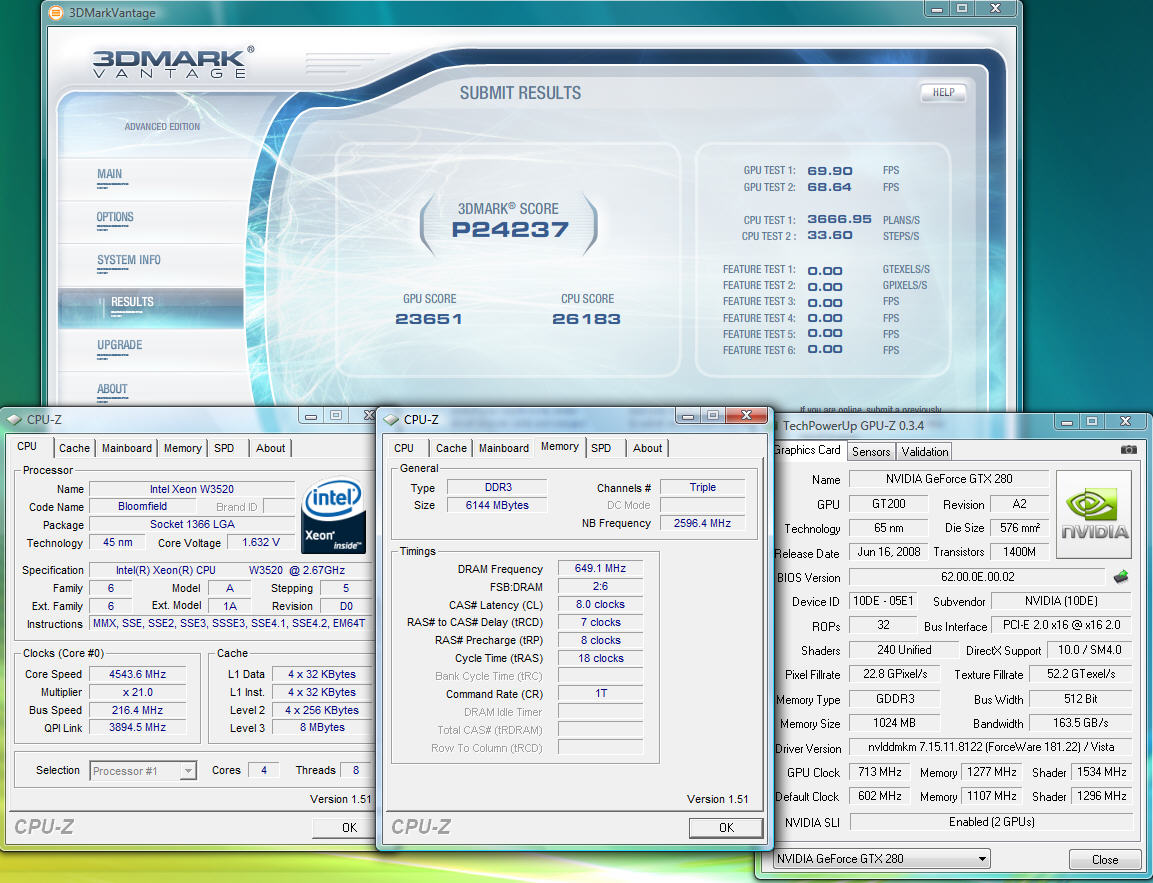Click the Intel Xeon inside logo
This screenshot has width=1153, height=883.
[334, 515]
